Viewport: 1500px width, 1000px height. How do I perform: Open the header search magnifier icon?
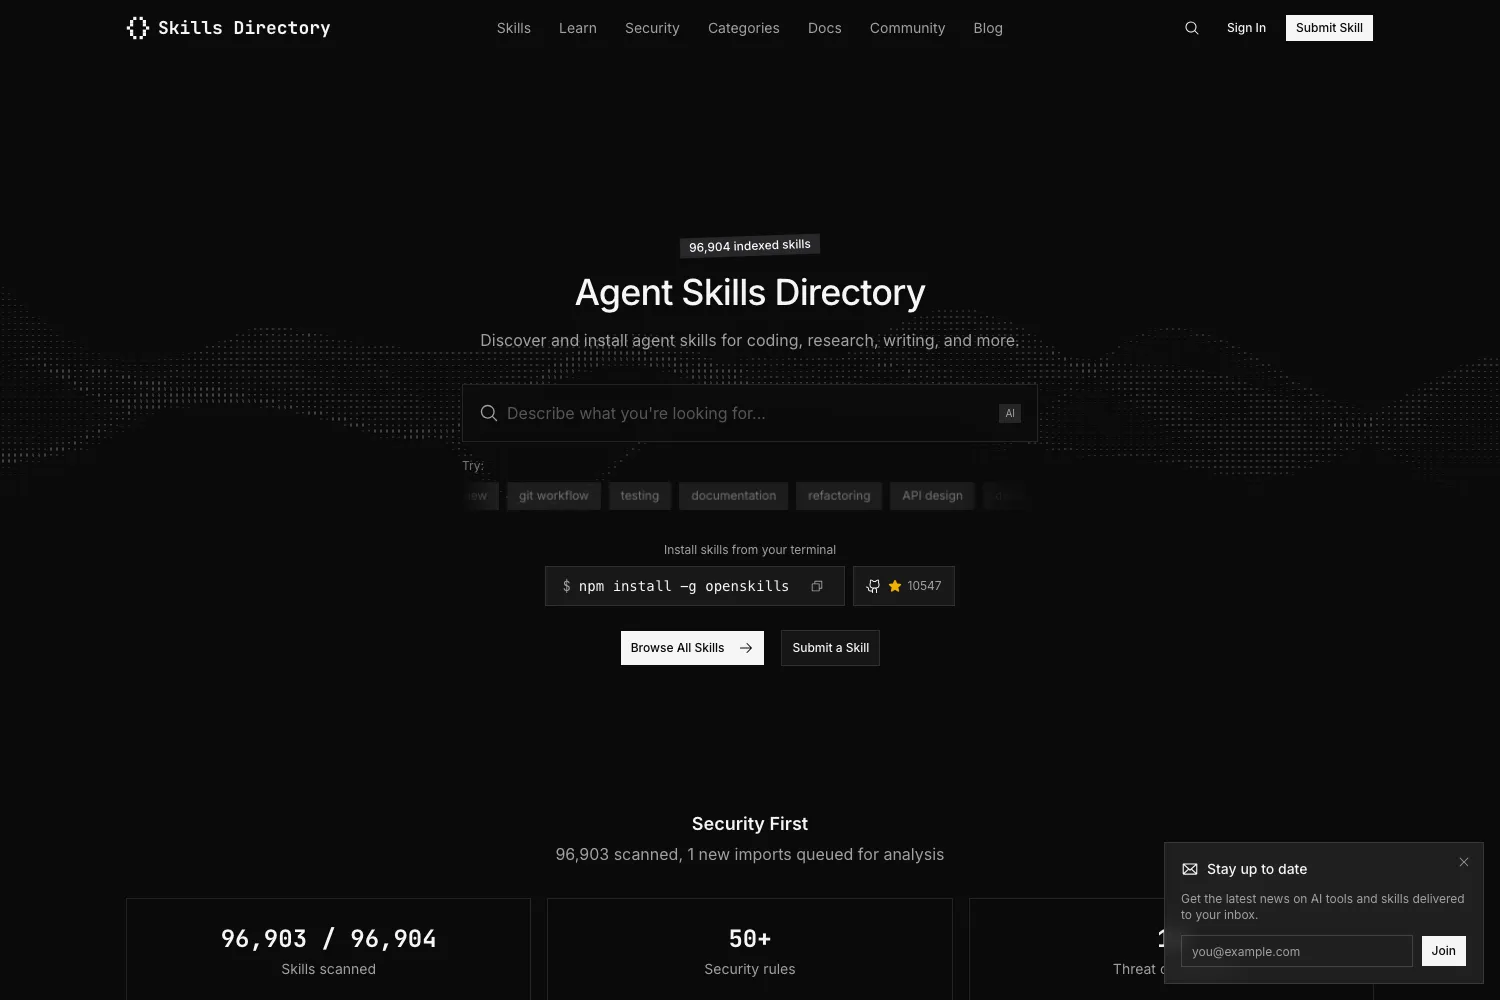point(1191,28)
